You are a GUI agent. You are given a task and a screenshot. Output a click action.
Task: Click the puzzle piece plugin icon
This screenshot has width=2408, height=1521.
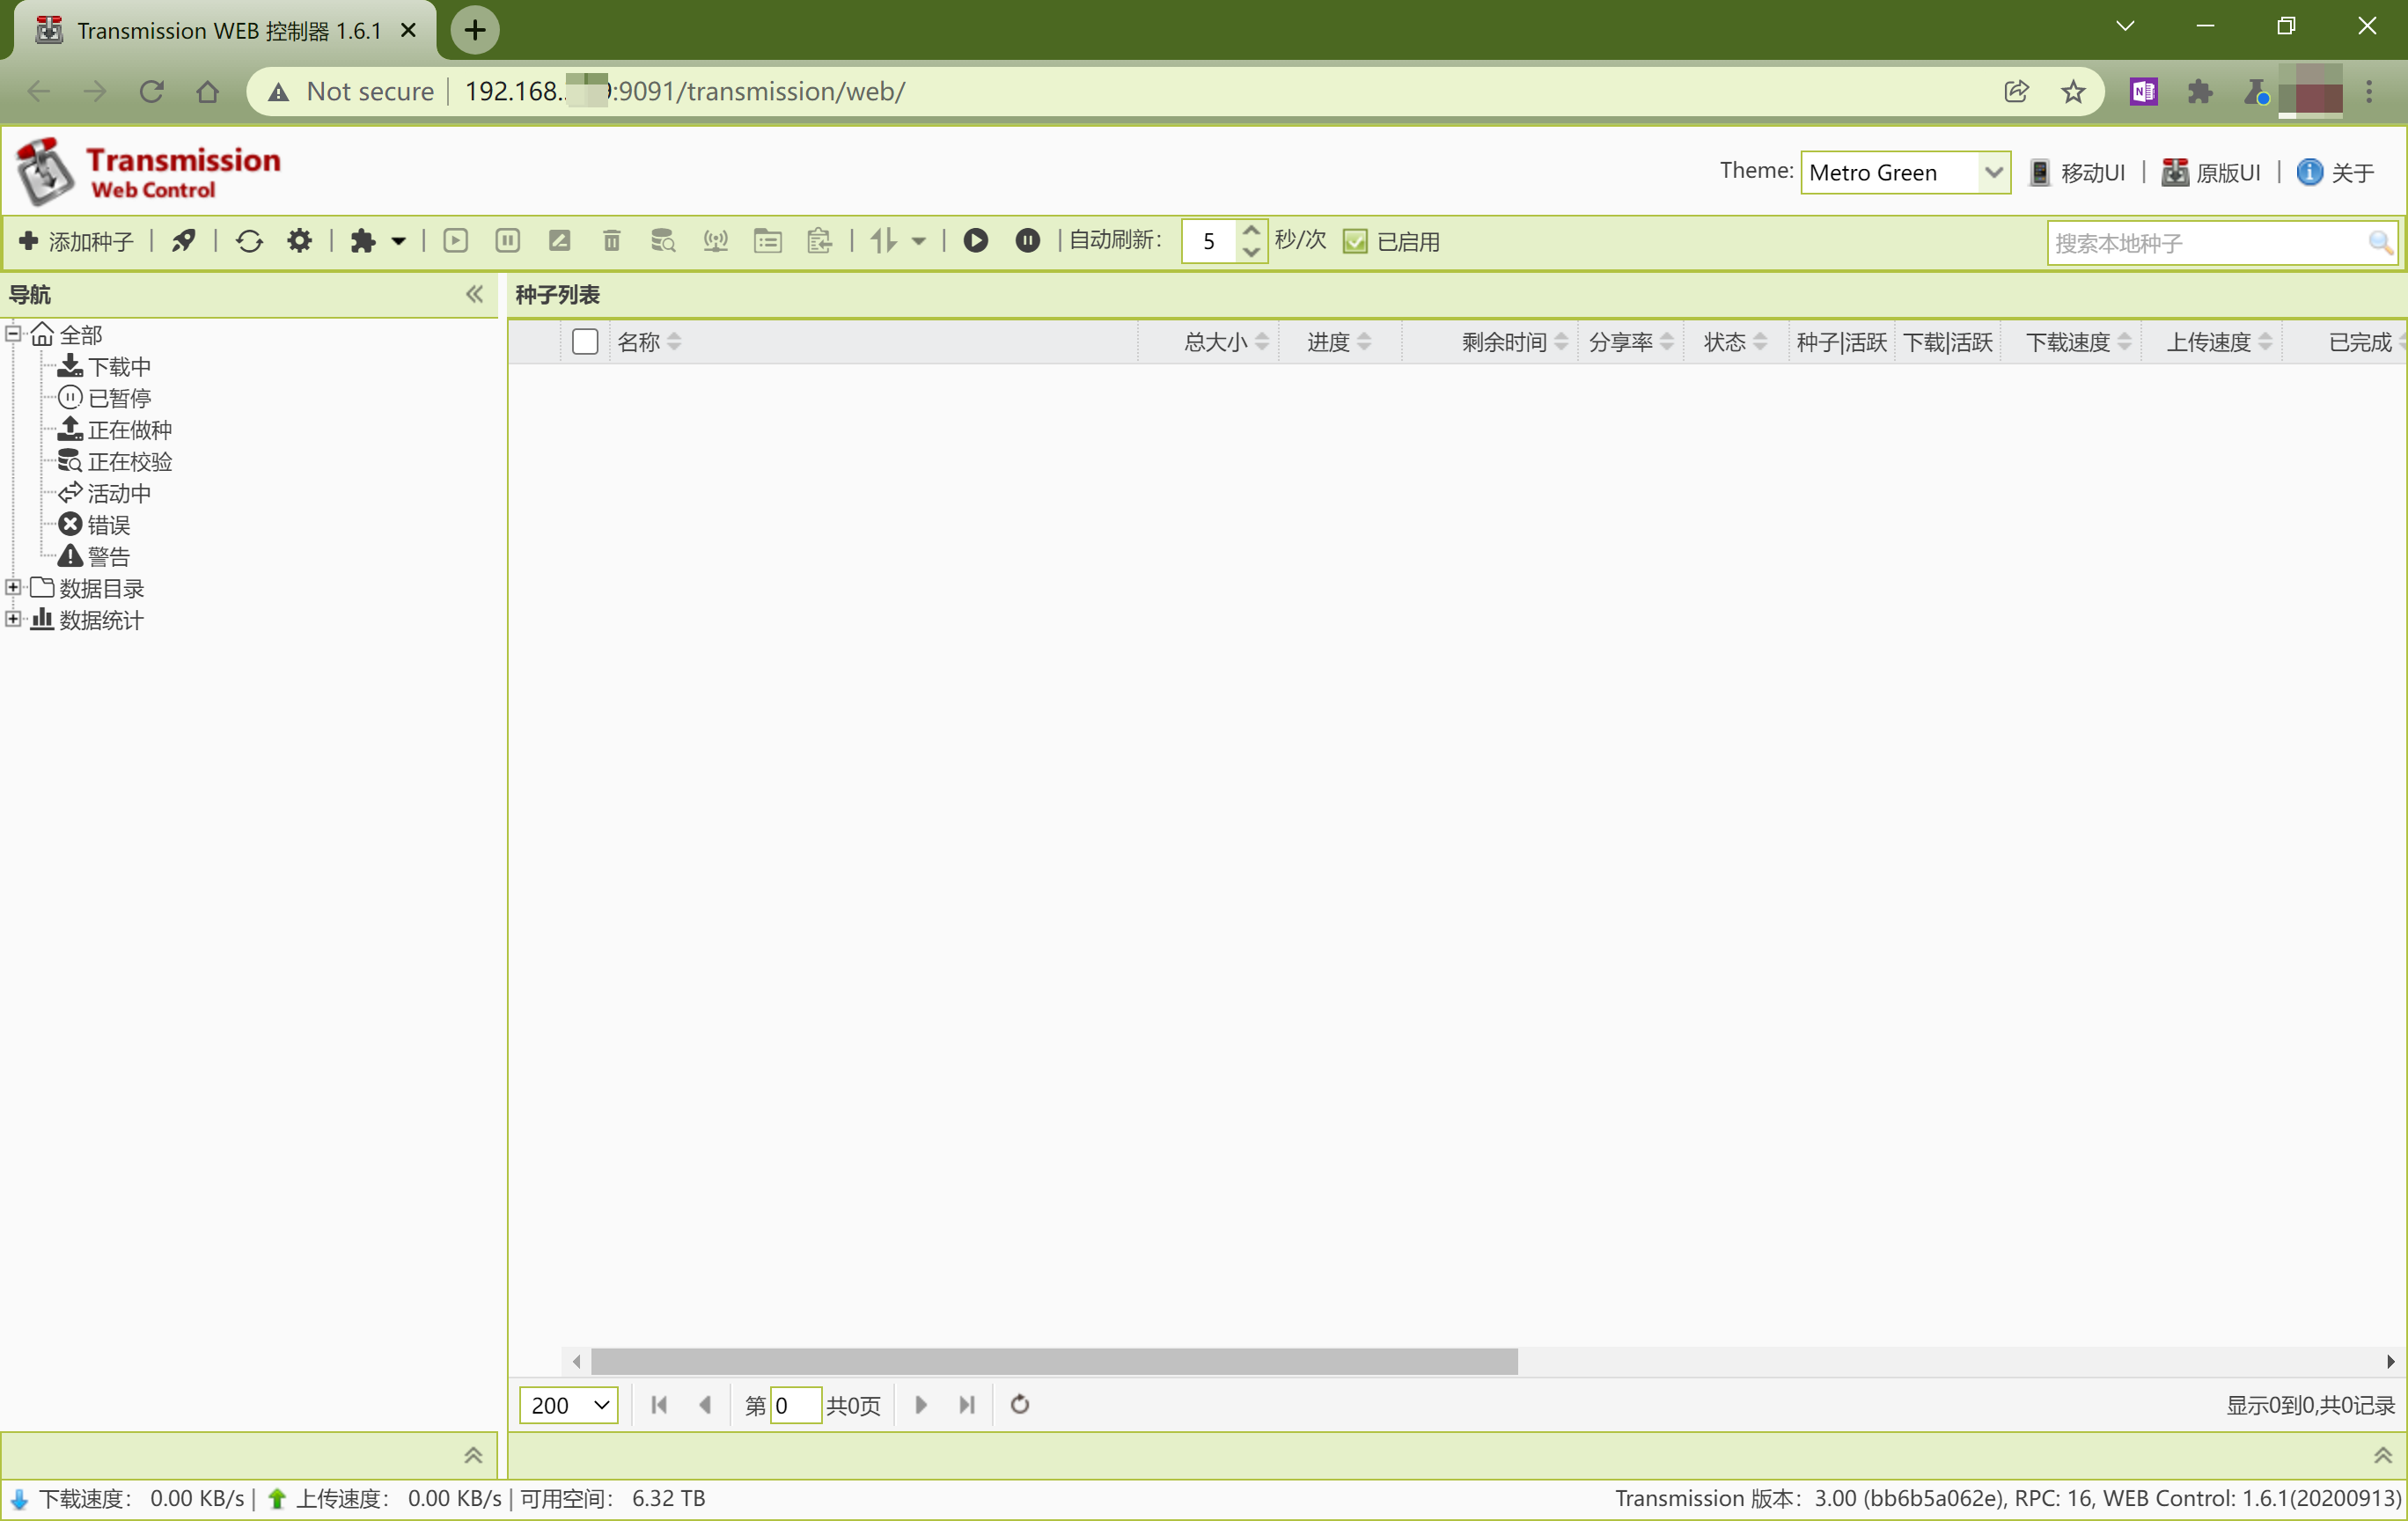363,241
